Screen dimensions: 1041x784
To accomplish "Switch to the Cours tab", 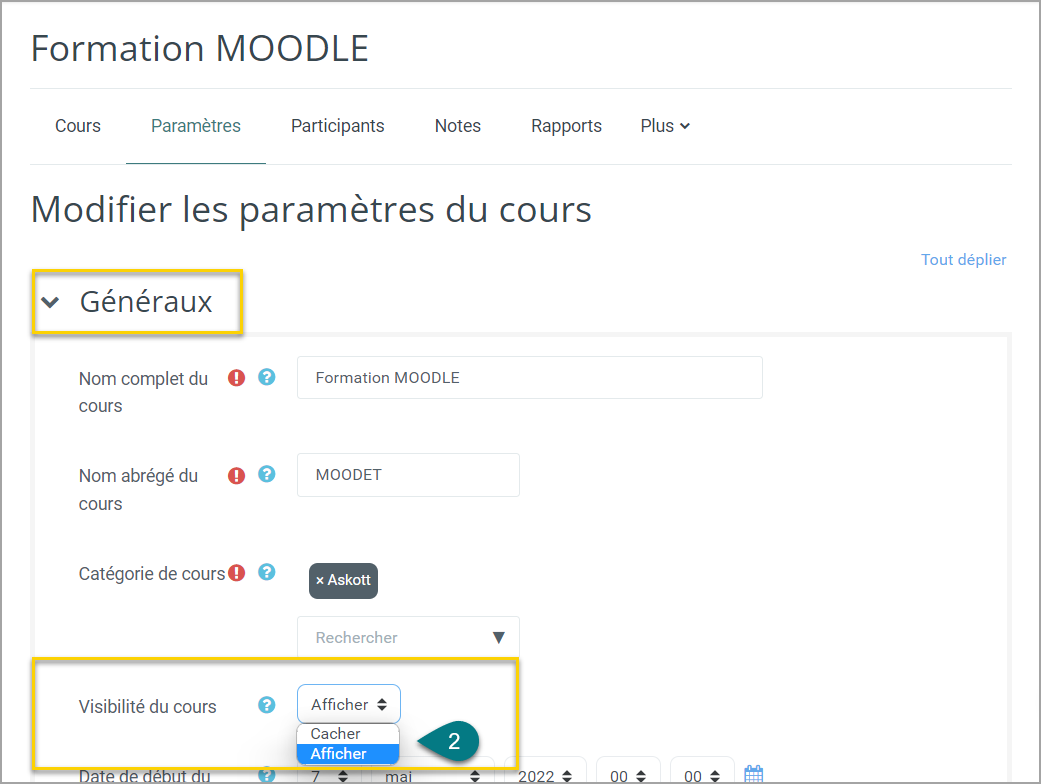I will pos(78,126).
